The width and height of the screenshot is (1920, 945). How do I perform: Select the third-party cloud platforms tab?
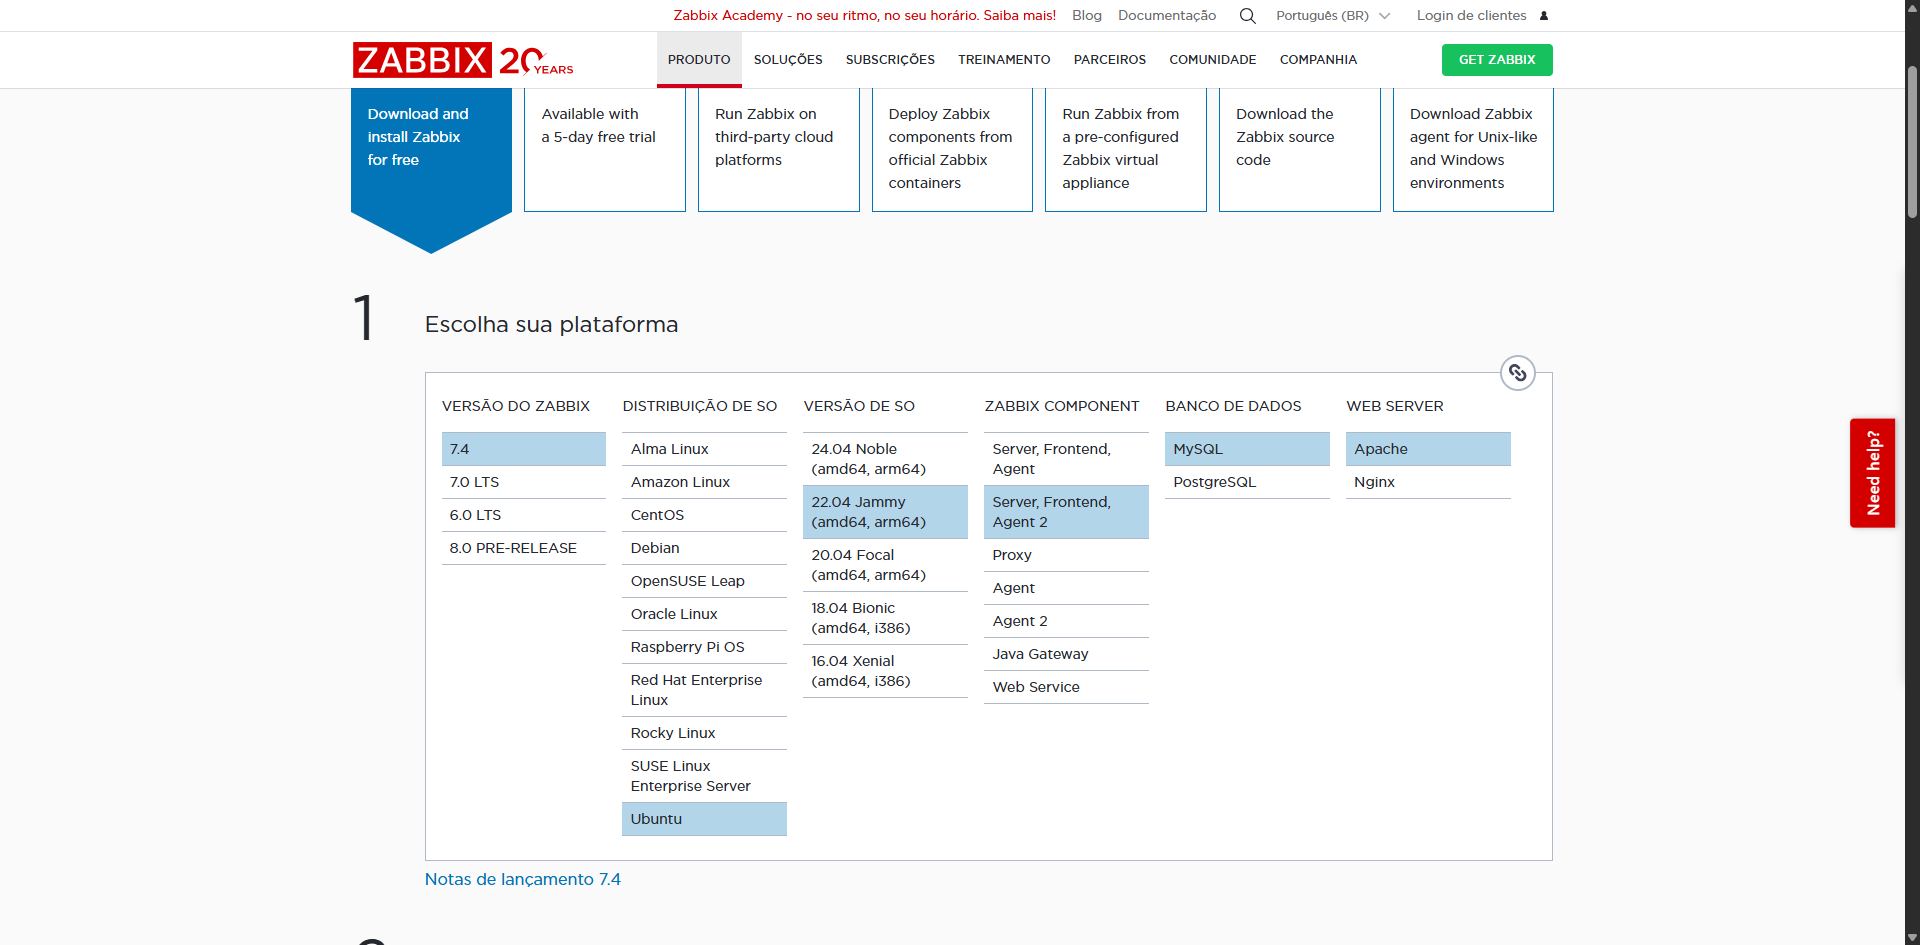pos(778,148)
